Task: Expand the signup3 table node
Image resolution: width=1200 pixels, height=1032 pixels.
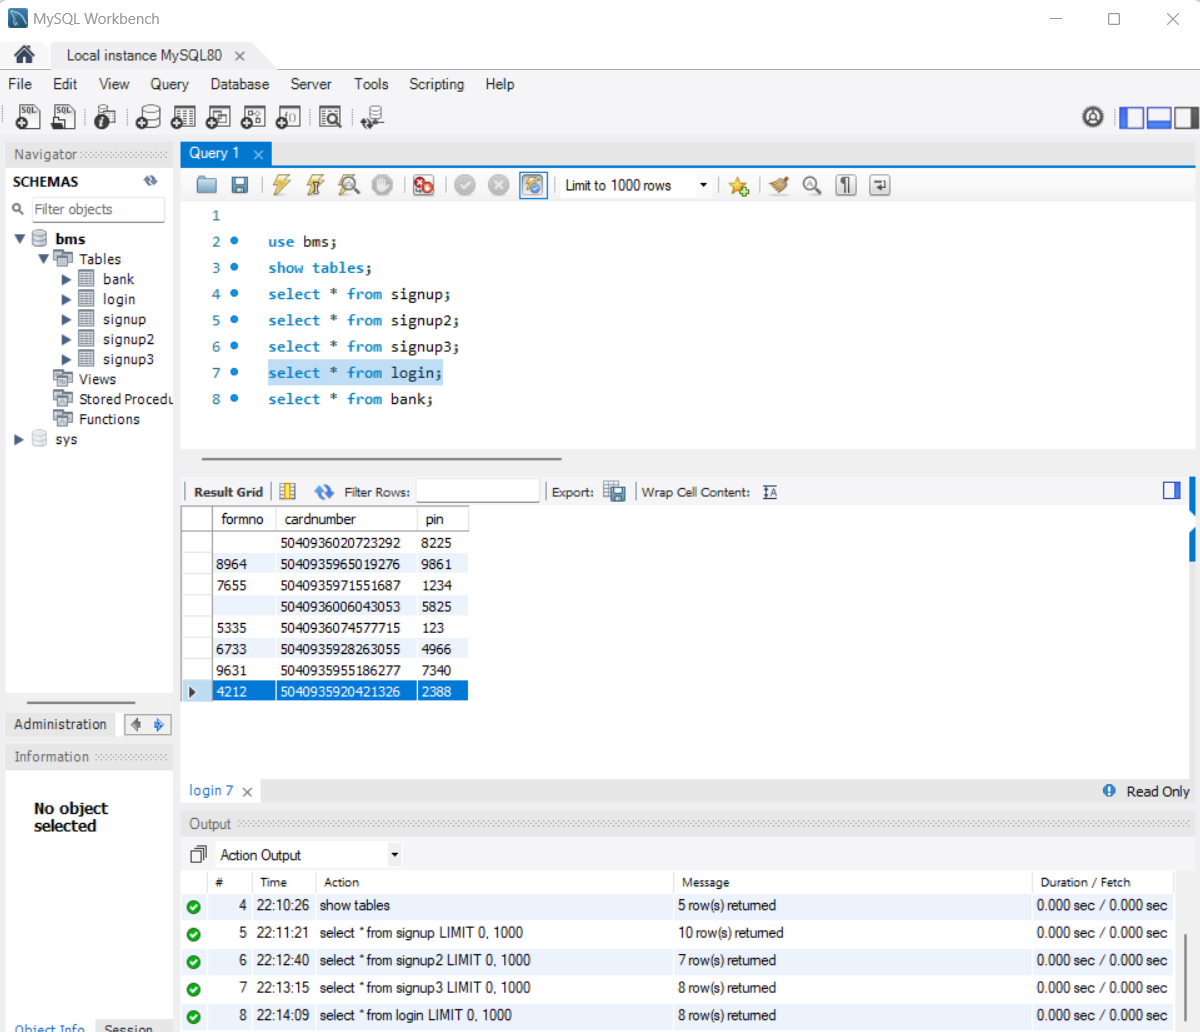Action: 66,359
